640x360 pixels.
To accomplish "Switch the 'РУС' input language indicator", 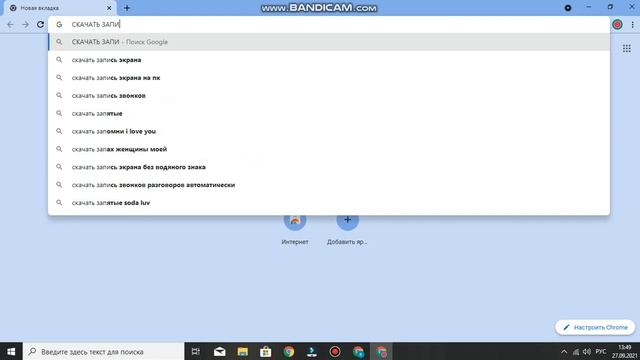I will tap(601, 351).
